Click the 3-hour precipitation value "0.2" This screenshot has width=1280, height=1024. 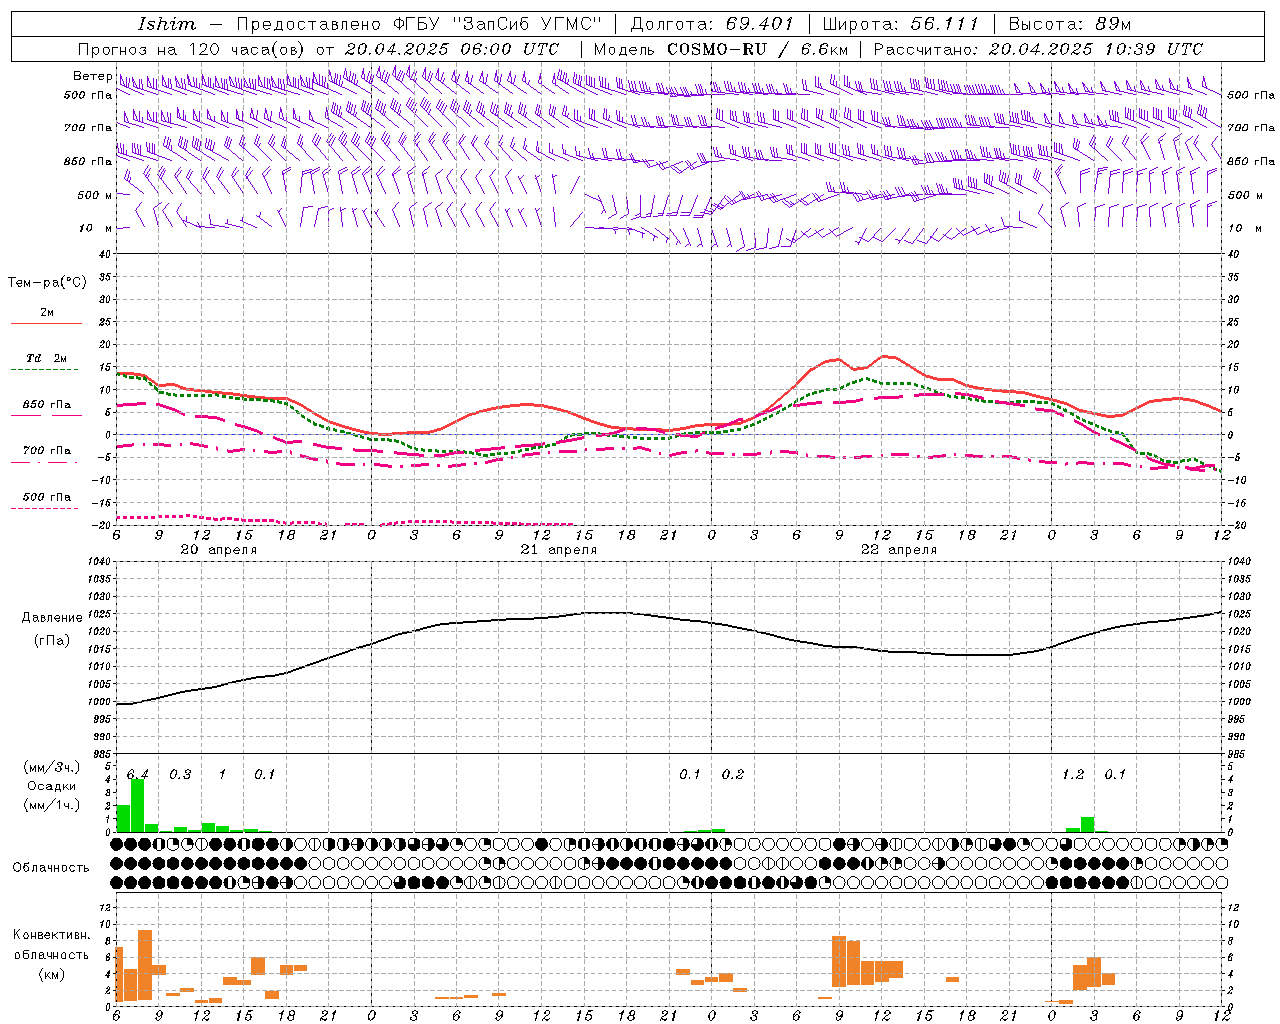click(x=733, y=774)
